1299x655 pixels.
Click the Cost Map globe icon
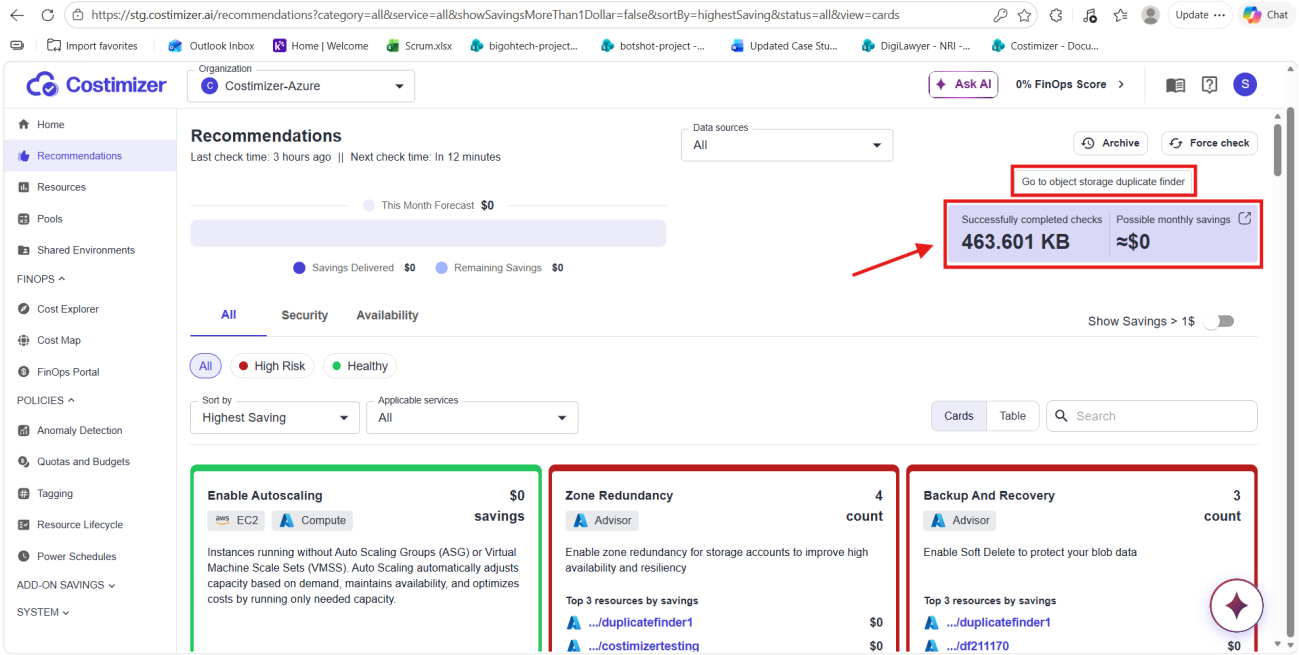tap(24, 340)
